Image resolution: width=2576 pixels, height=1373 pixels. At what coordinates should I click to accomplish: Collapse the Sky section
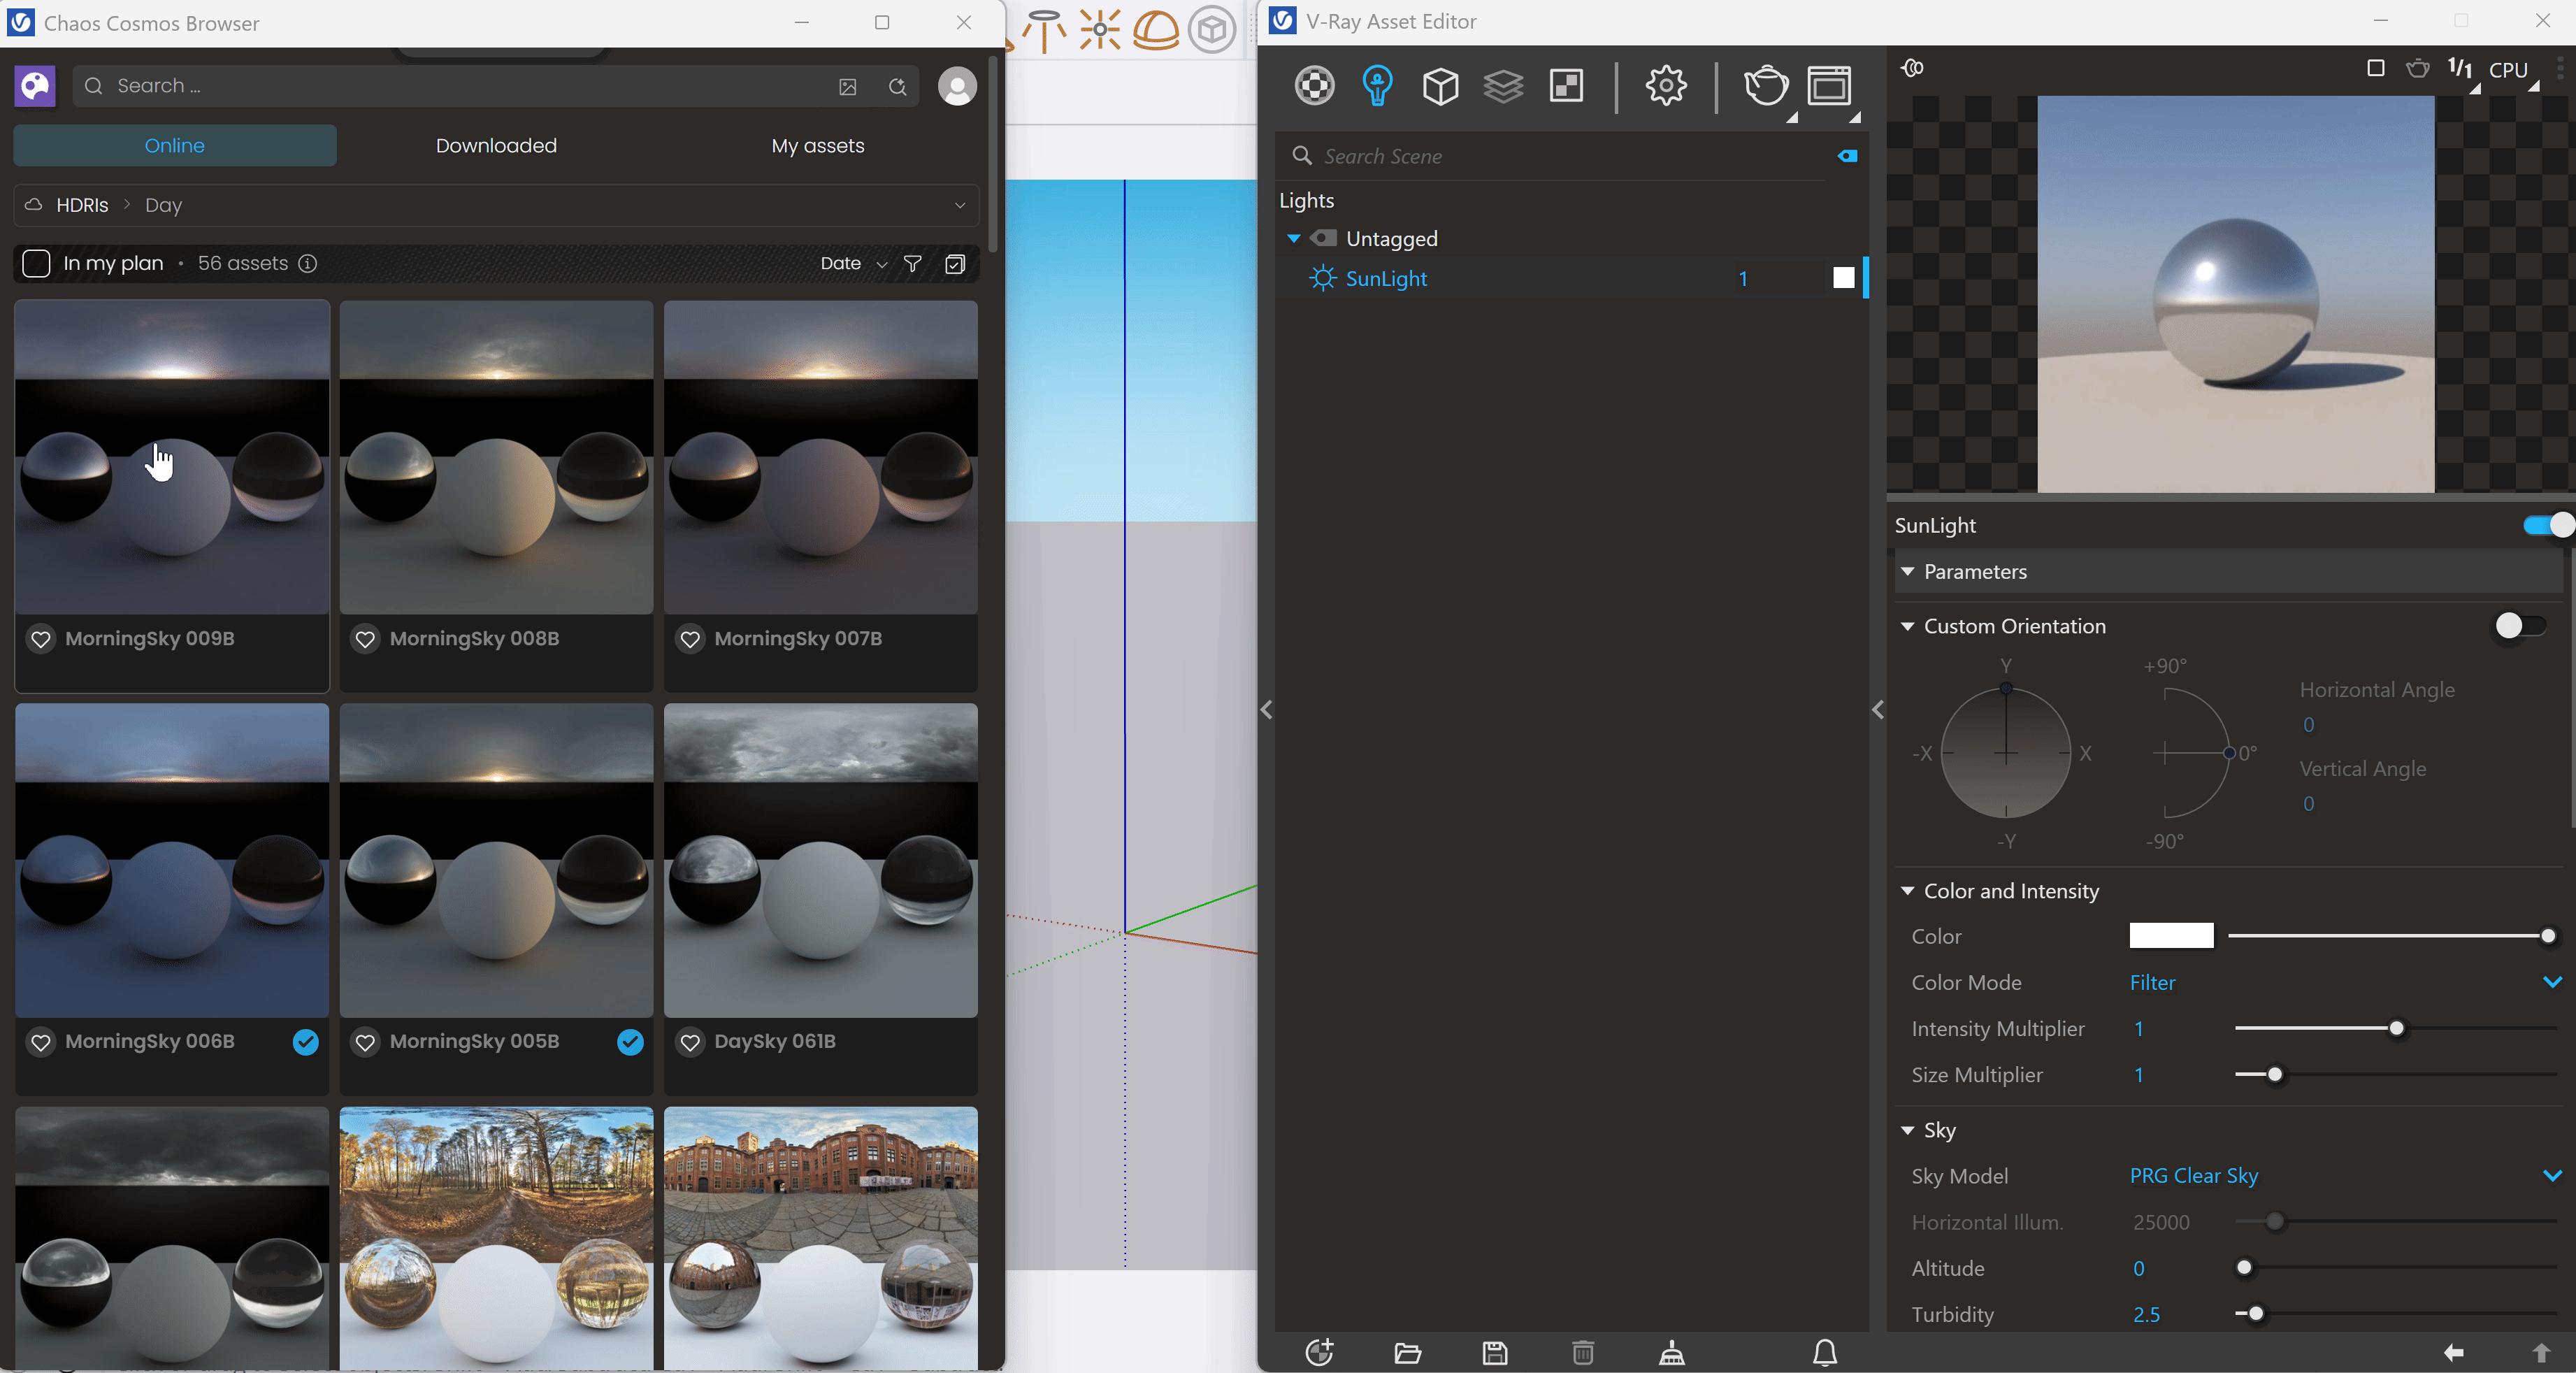point(1907,1130)
